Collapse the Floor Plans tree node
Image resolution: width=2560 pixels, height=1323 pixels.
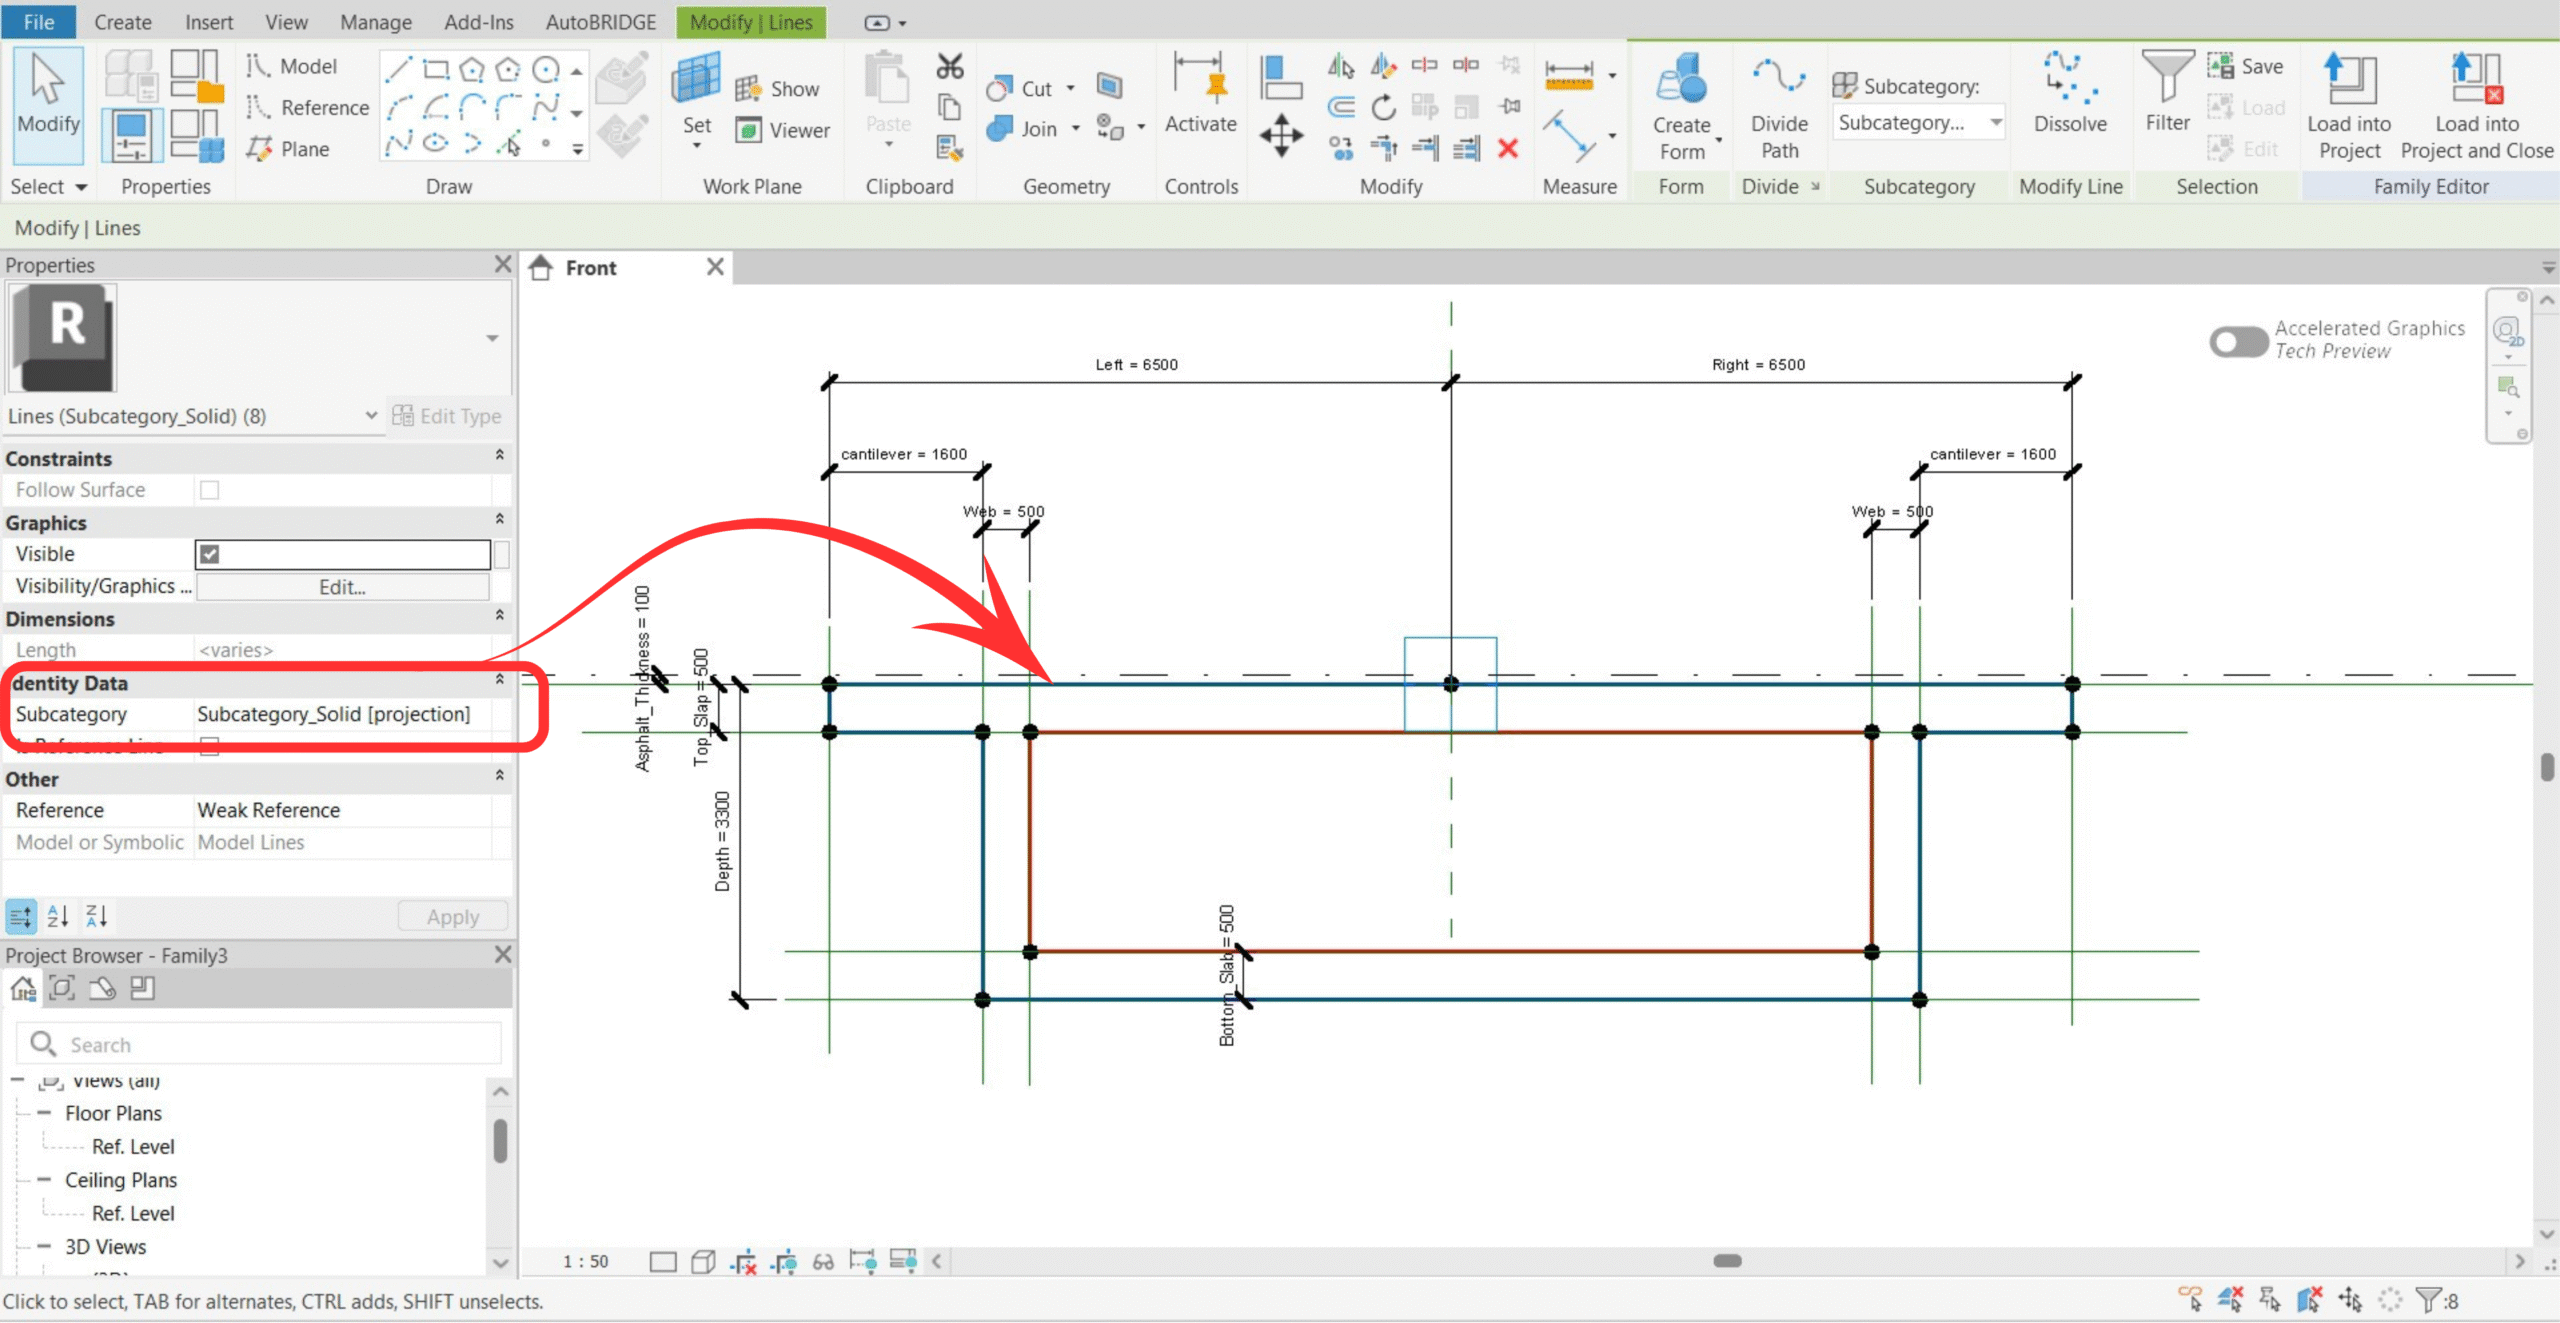[x=44, y=1113]
